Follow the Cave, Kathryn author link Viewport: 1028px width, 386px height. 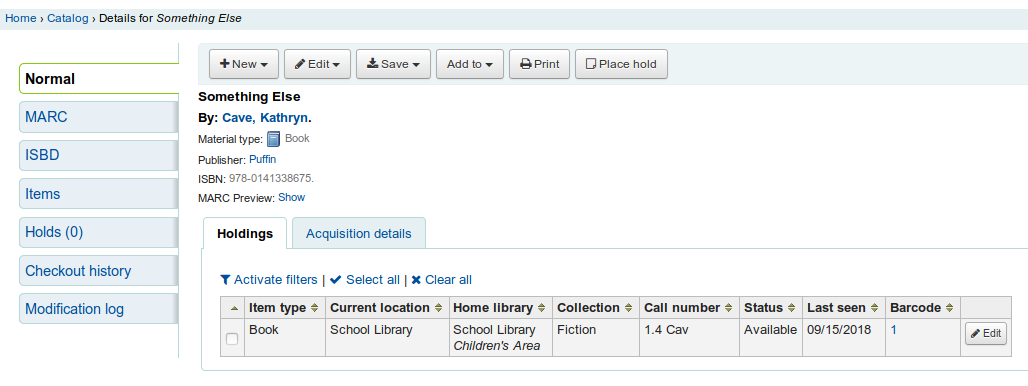click(266, 118)
